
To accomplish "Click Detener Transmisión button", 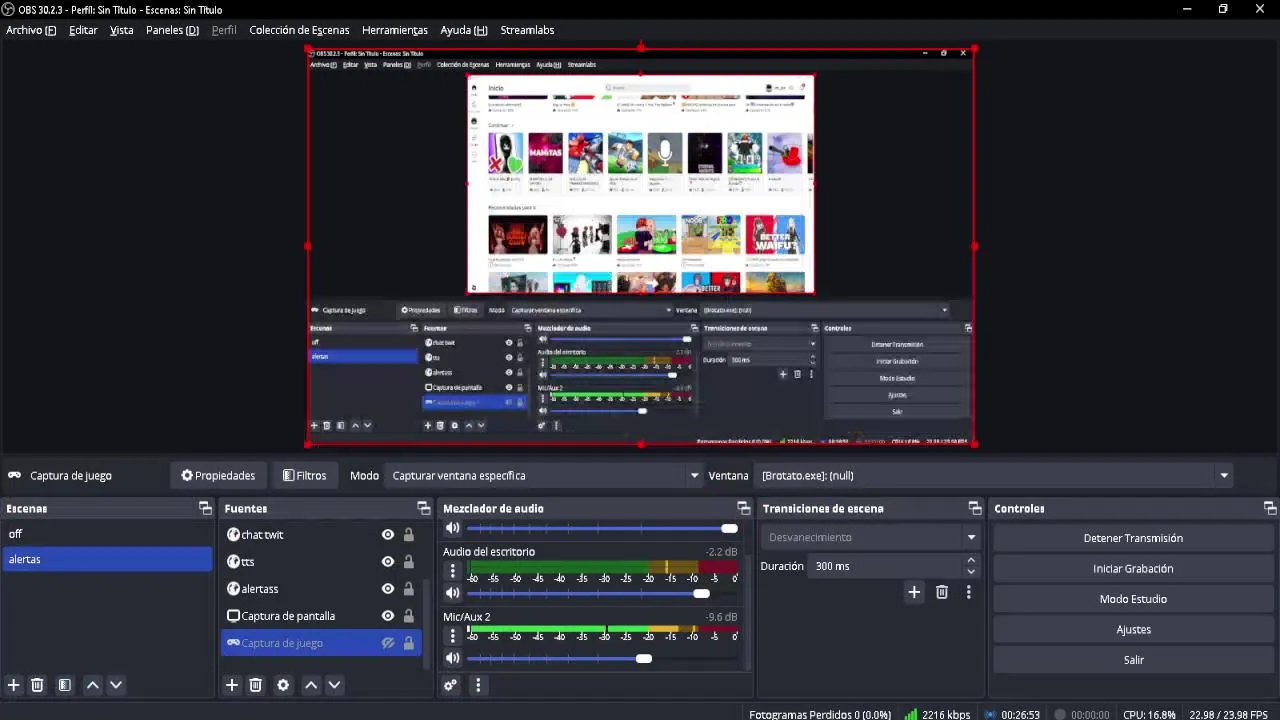I will coord(1133,538).
